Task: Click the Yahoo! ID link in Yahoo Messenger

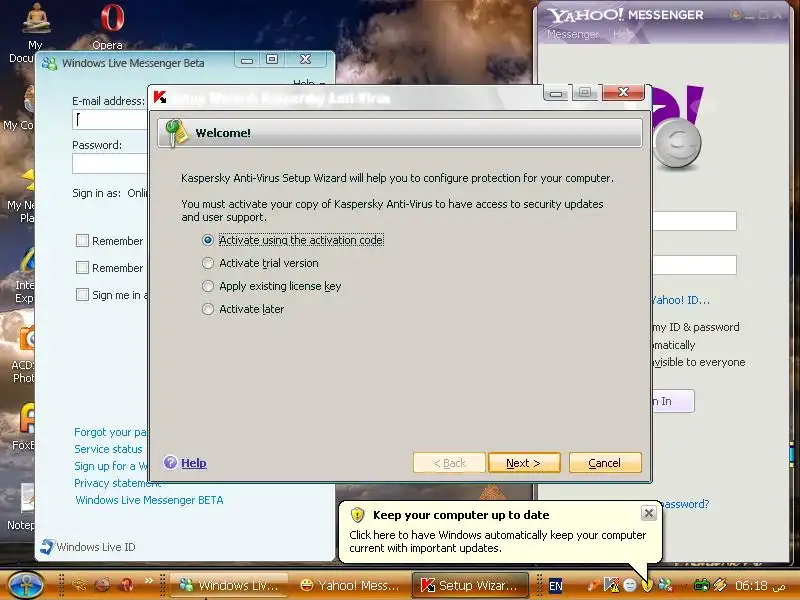Action: click(x=681, y=300)
